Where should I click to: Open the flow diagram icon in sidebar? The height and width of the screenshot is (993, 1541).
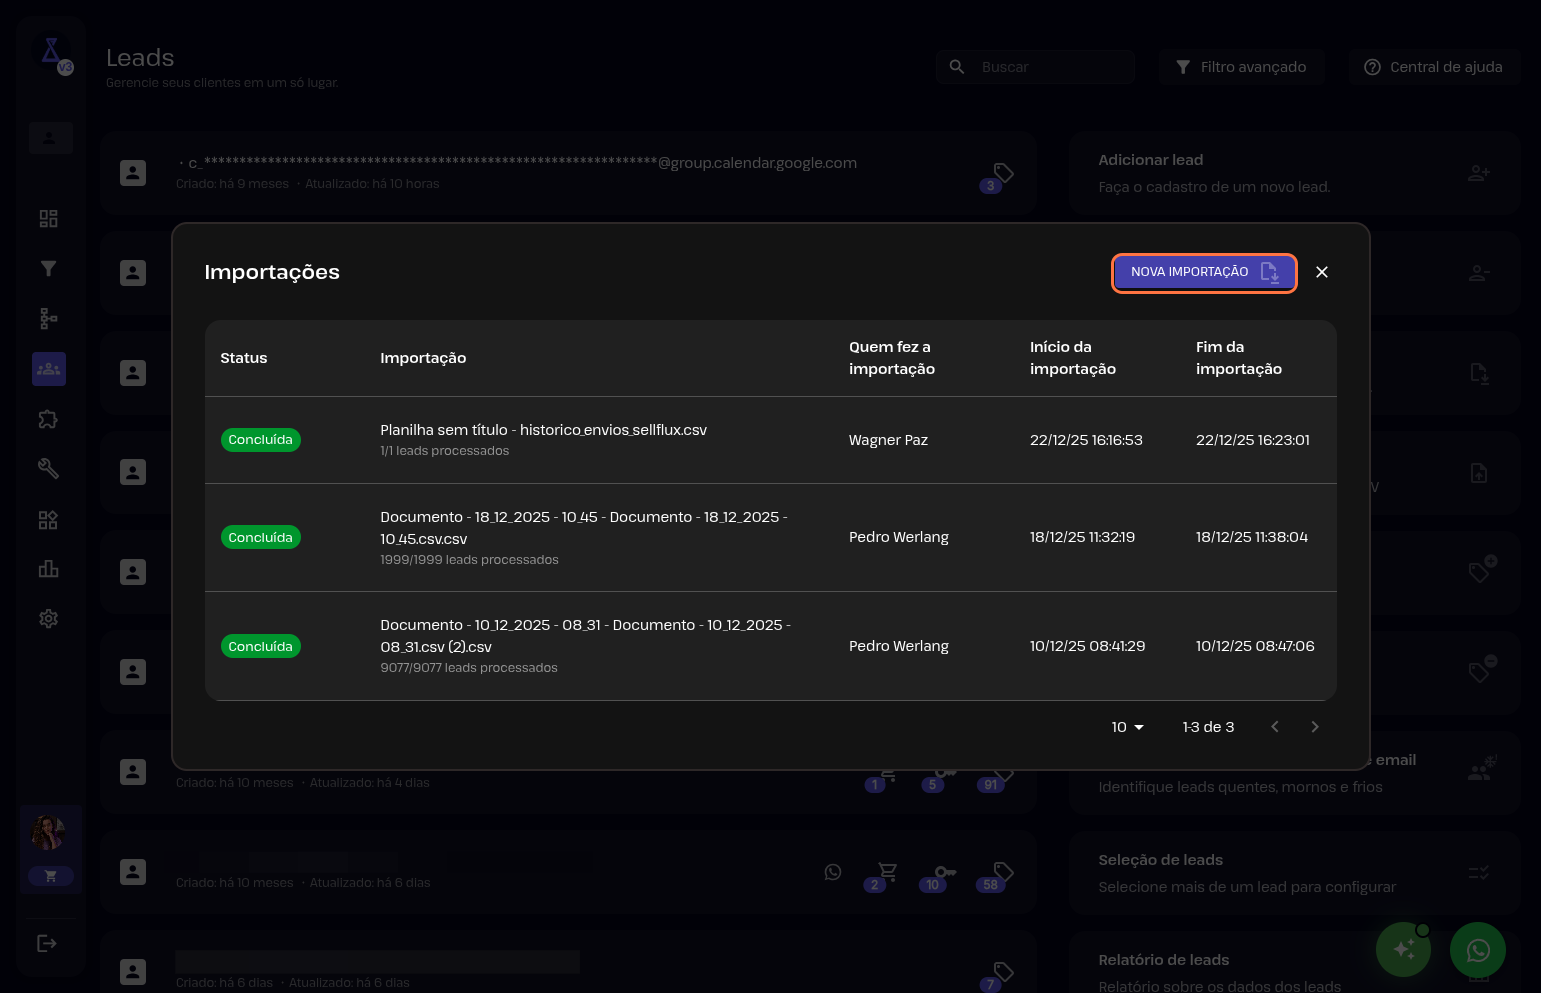click(x=48, y=319)
